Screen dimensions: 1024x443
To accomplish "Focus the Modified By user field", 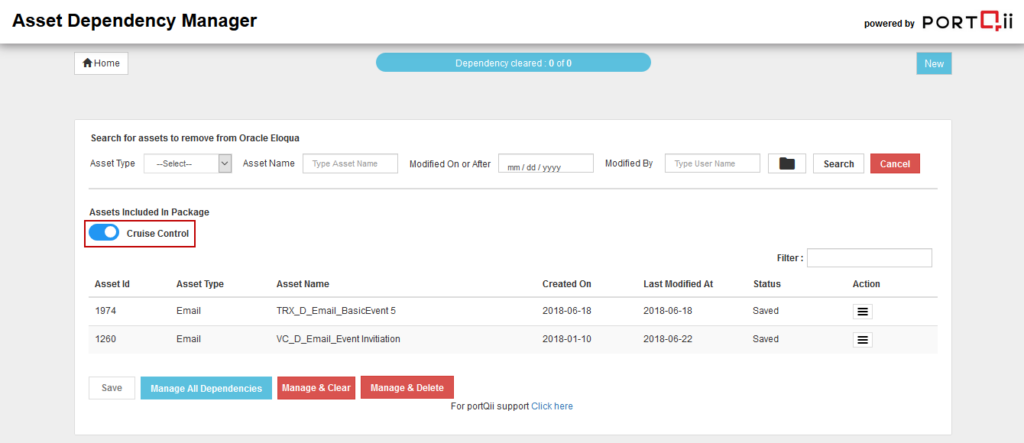I will coord(712,164).
